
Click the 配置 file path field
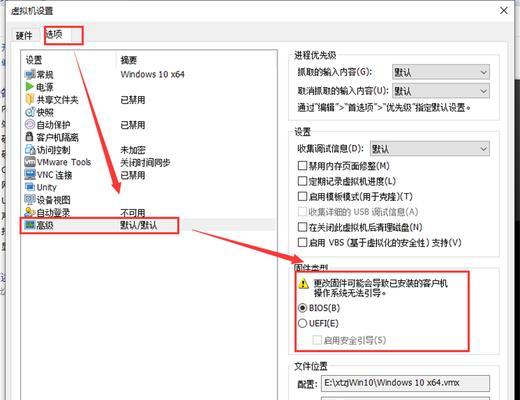[x=405, y=383]
